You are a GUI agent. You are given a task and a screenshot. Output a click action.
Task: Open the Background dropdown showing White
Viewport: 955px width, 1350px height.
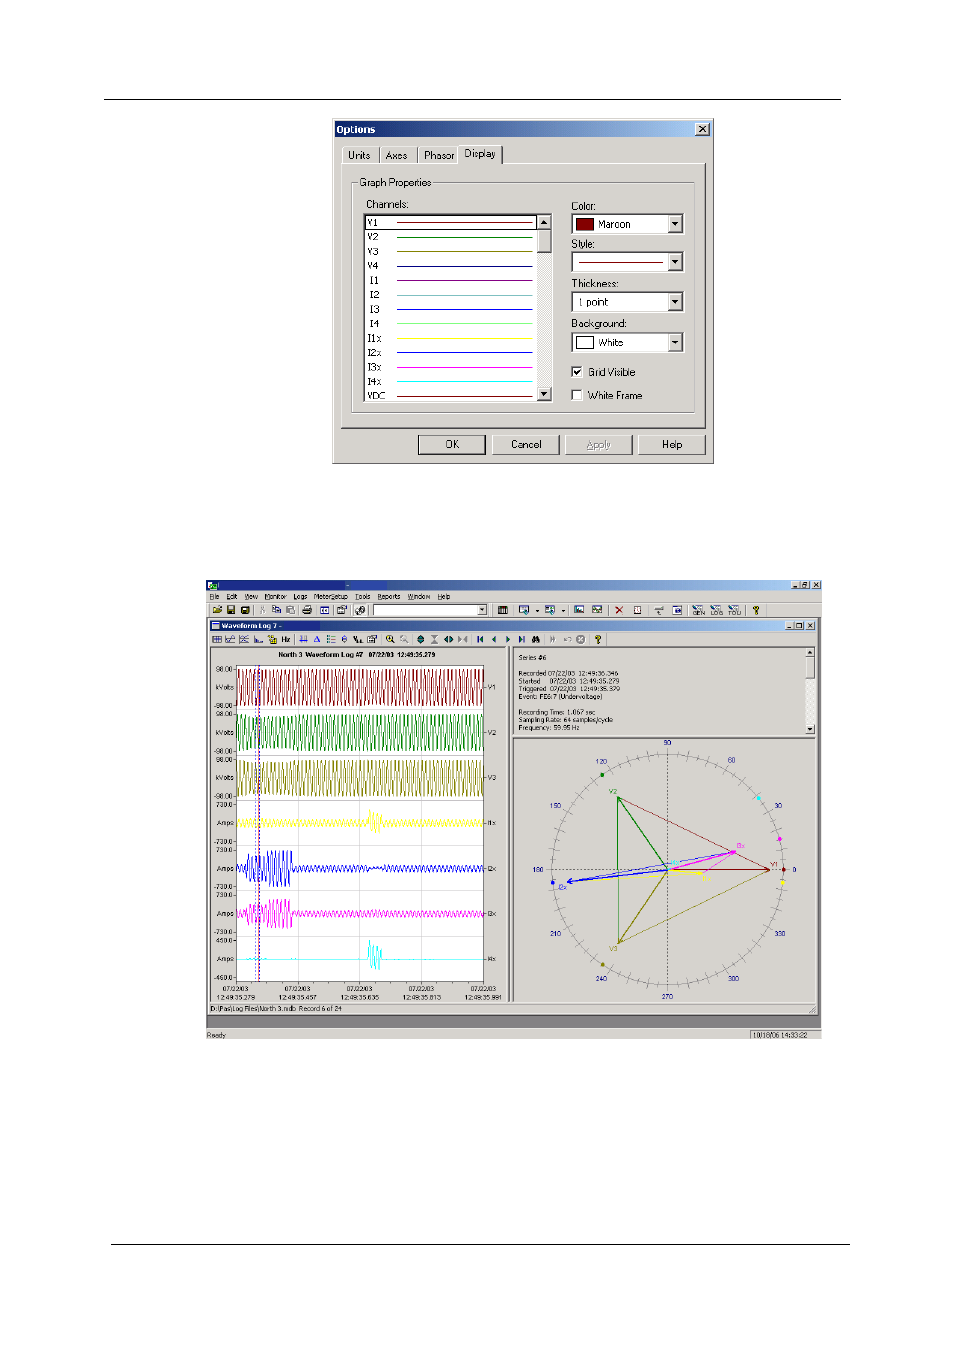point(675,342)
